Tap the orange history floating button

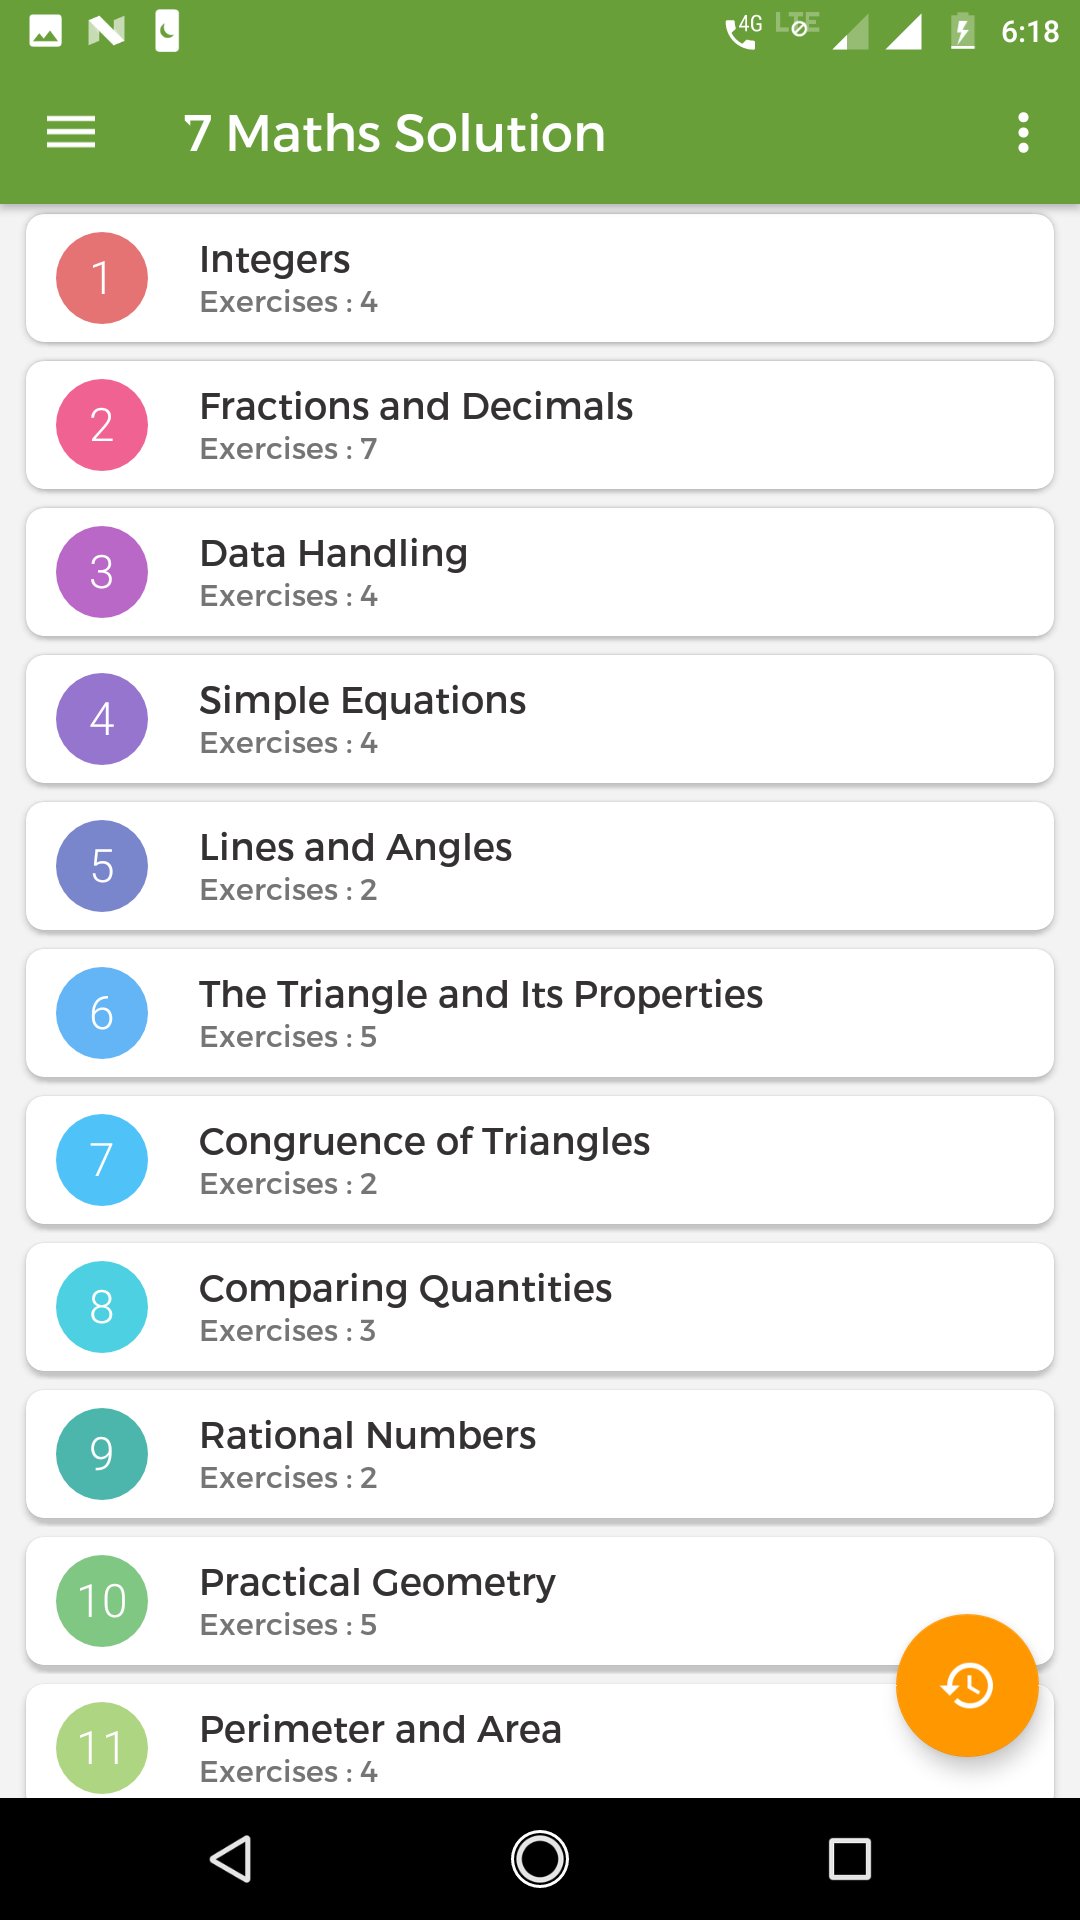[x=967, y=1685]
